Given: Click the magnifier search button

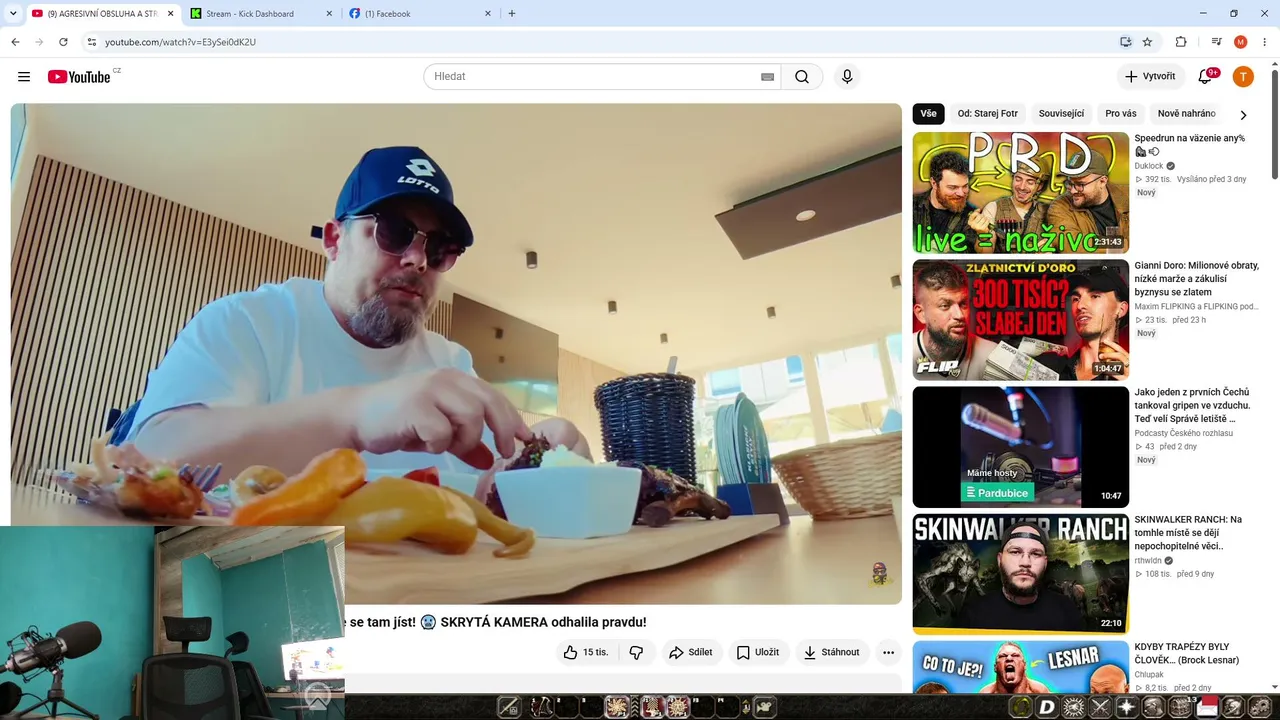Looking at the screenshot, I should [802, 77].
